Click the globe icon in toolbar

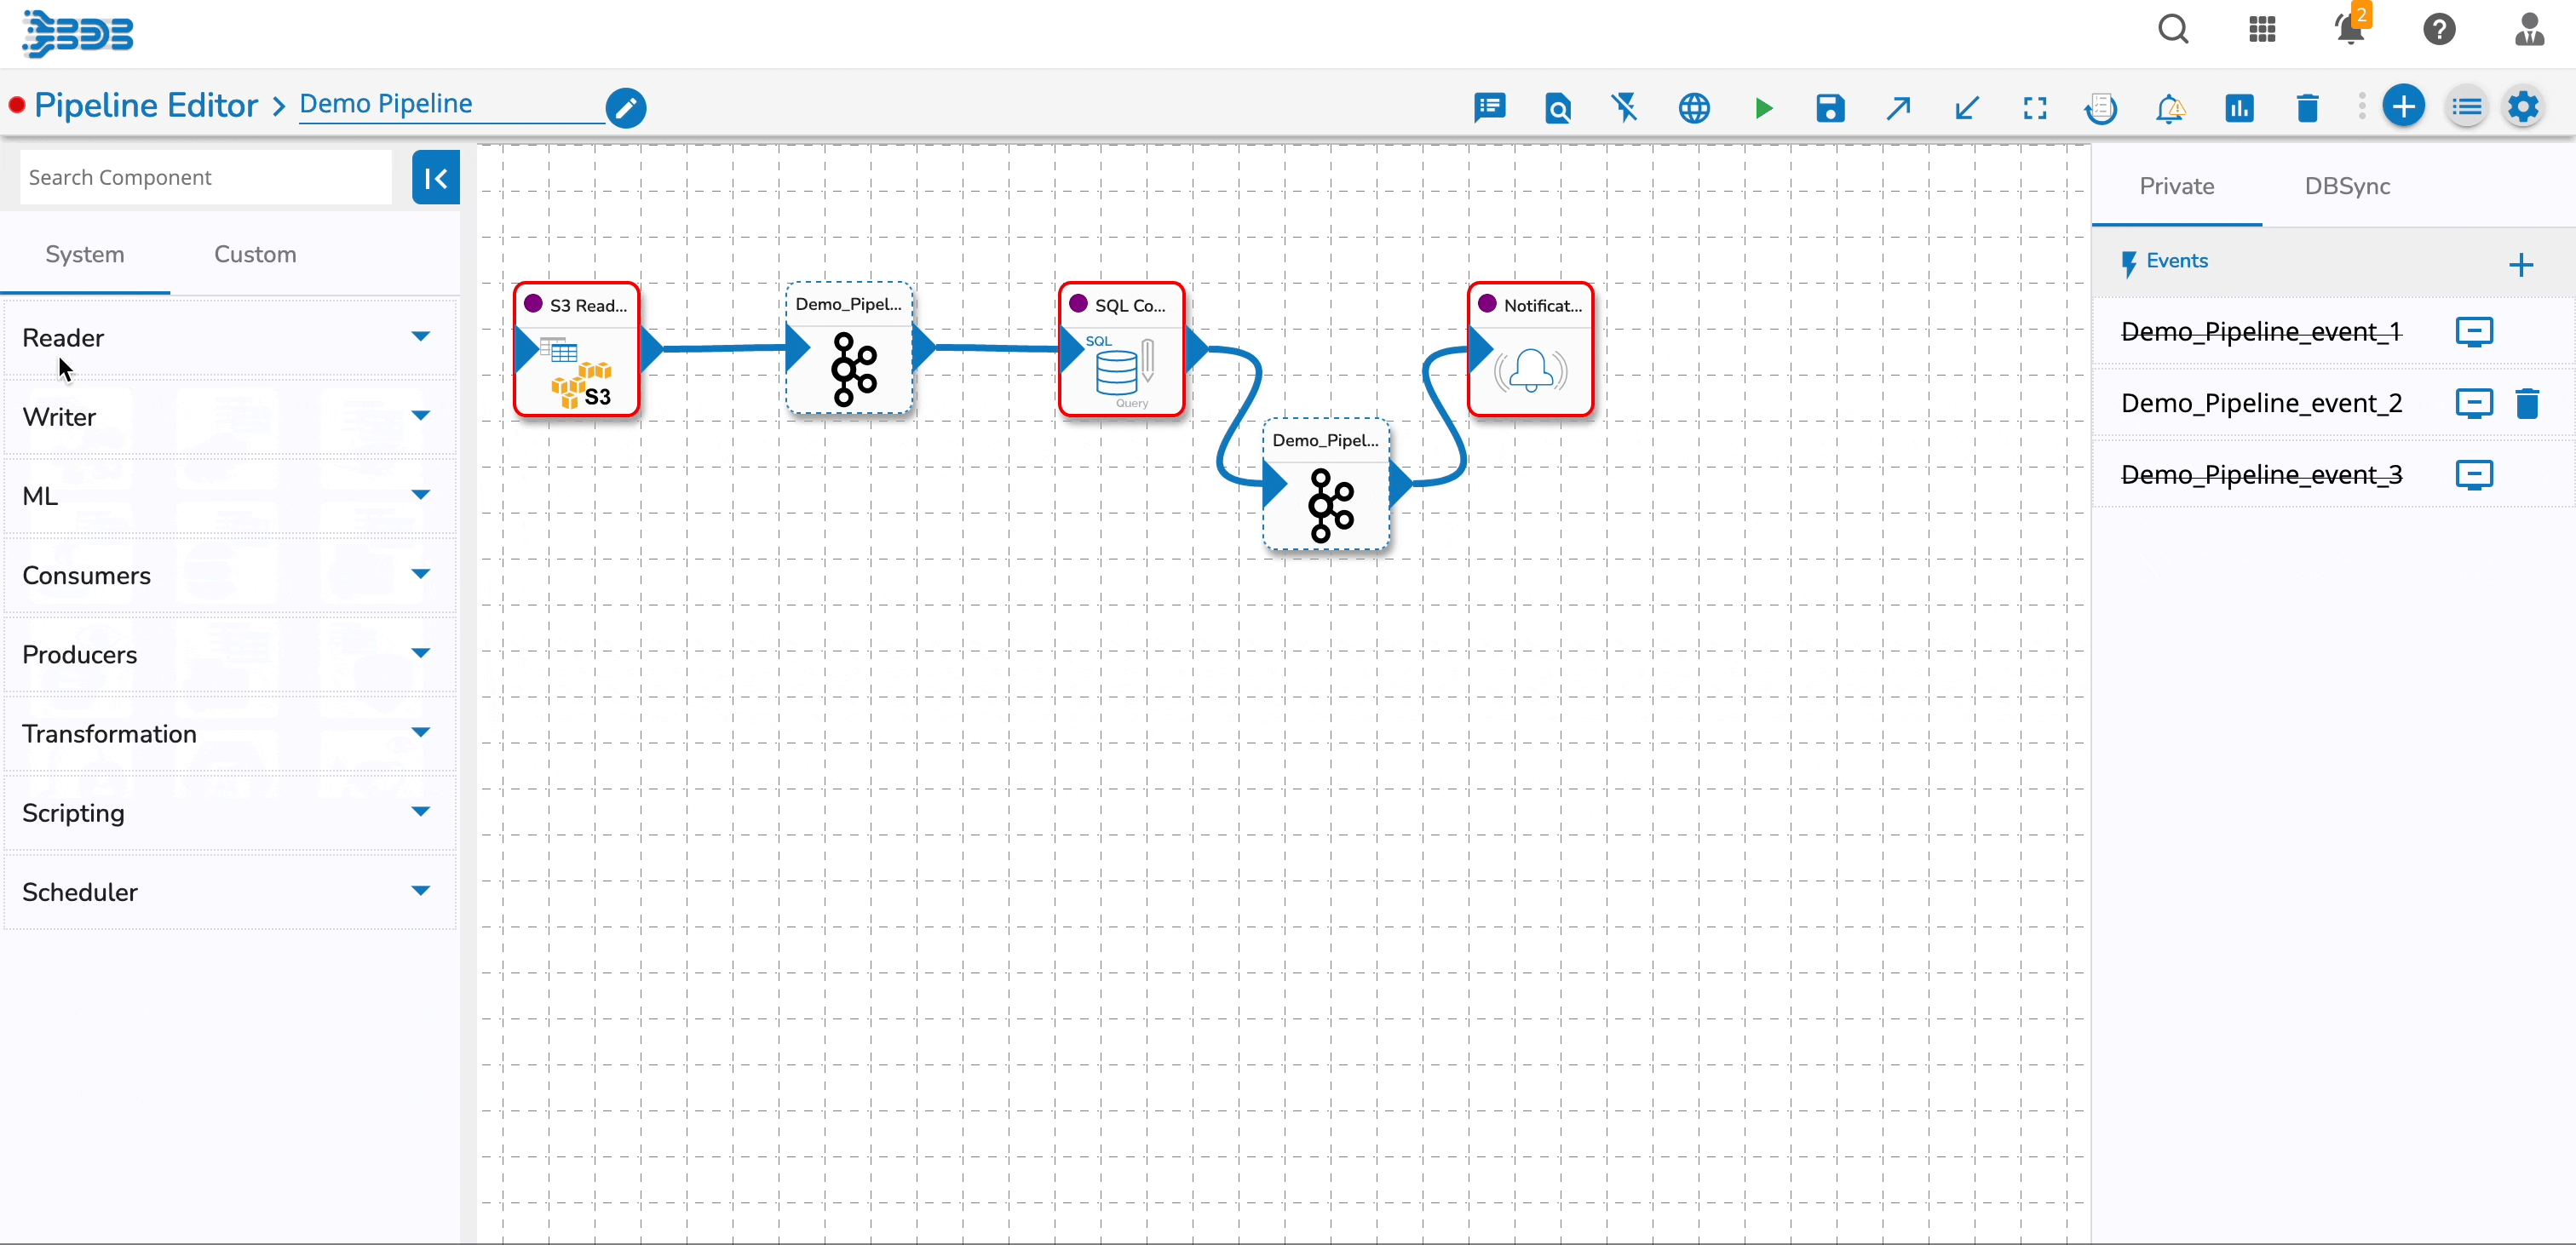coord(1694,108)
